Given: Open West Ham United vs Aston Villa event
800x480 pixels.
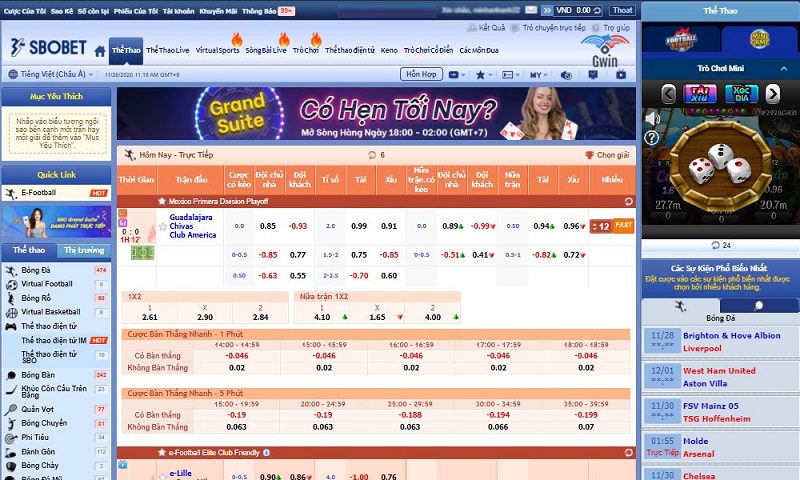Looking at the screenshot, I should [720, 377].
